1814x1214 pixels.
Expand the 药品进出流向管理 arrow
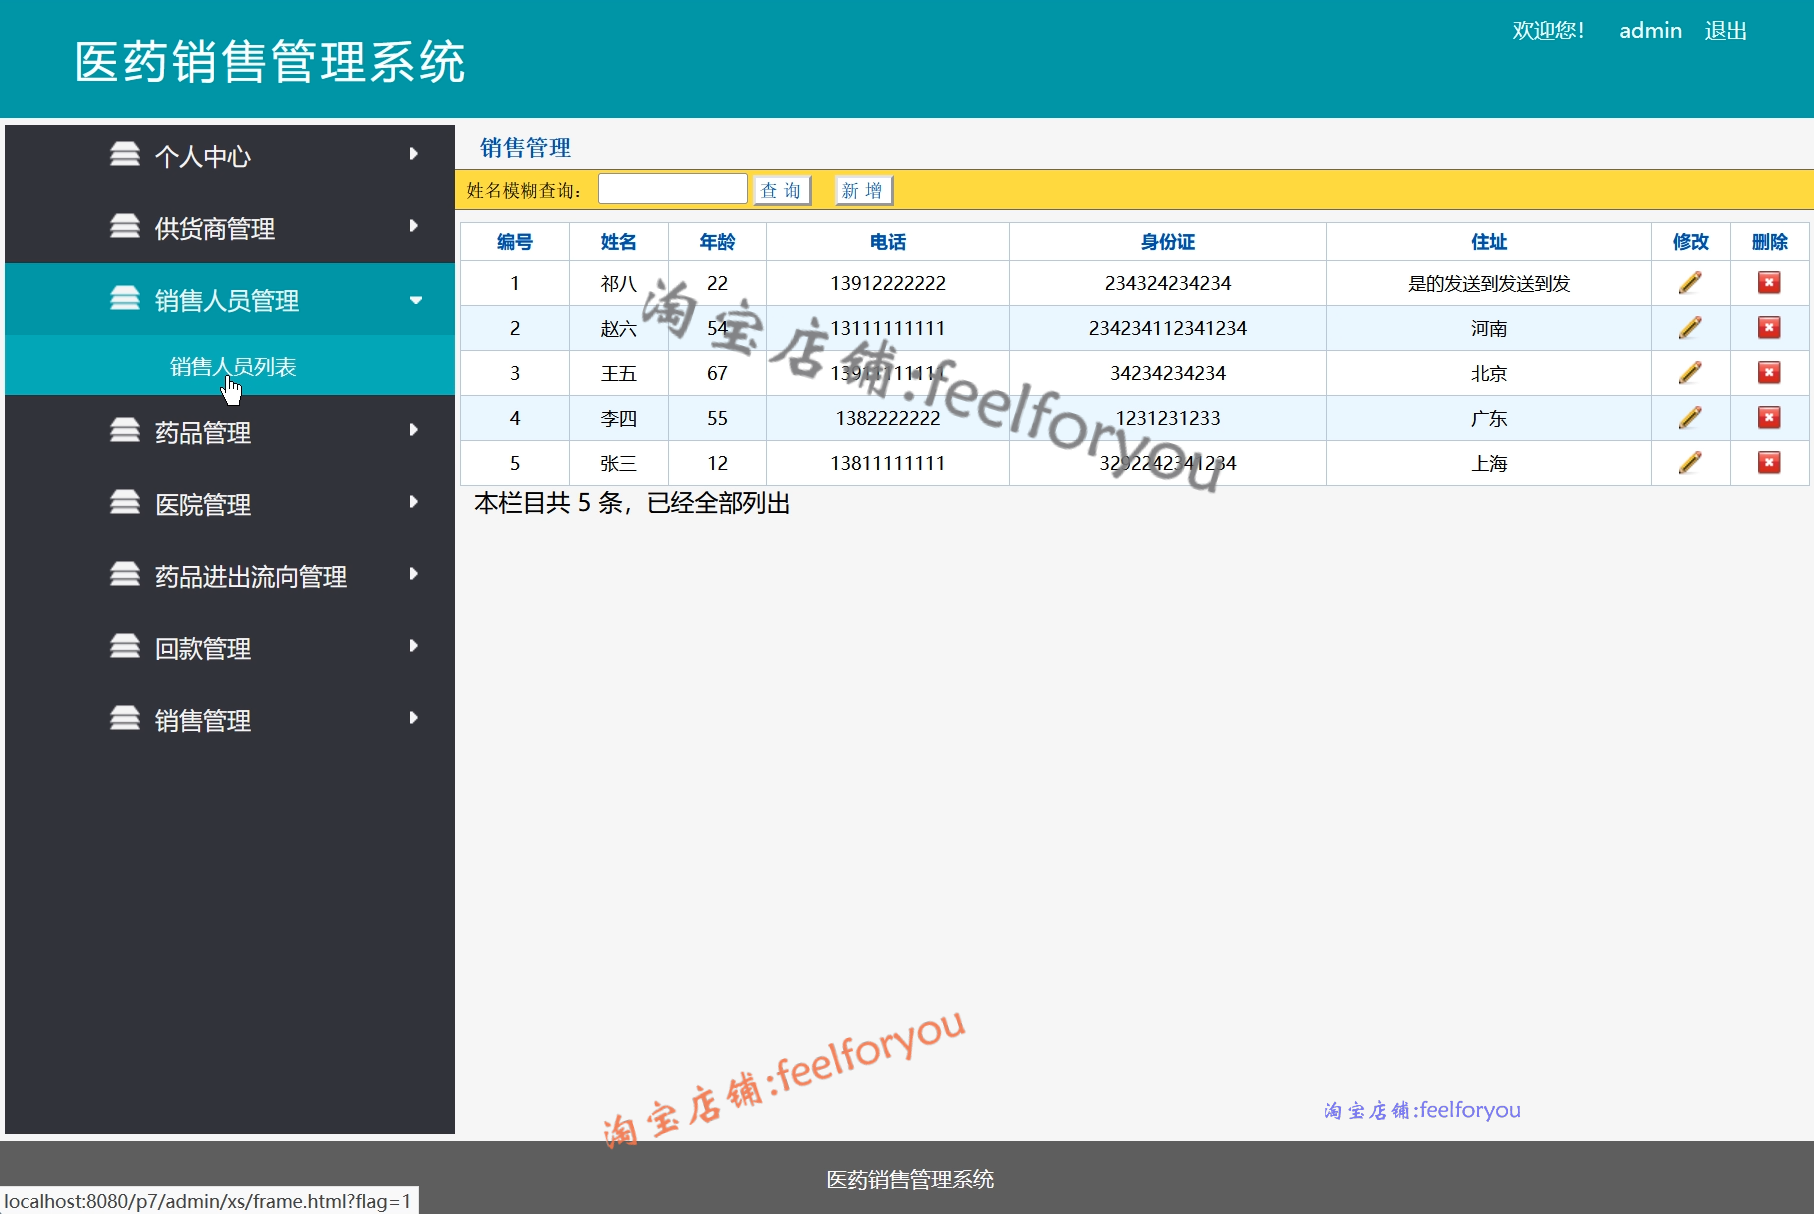(414, 574)
